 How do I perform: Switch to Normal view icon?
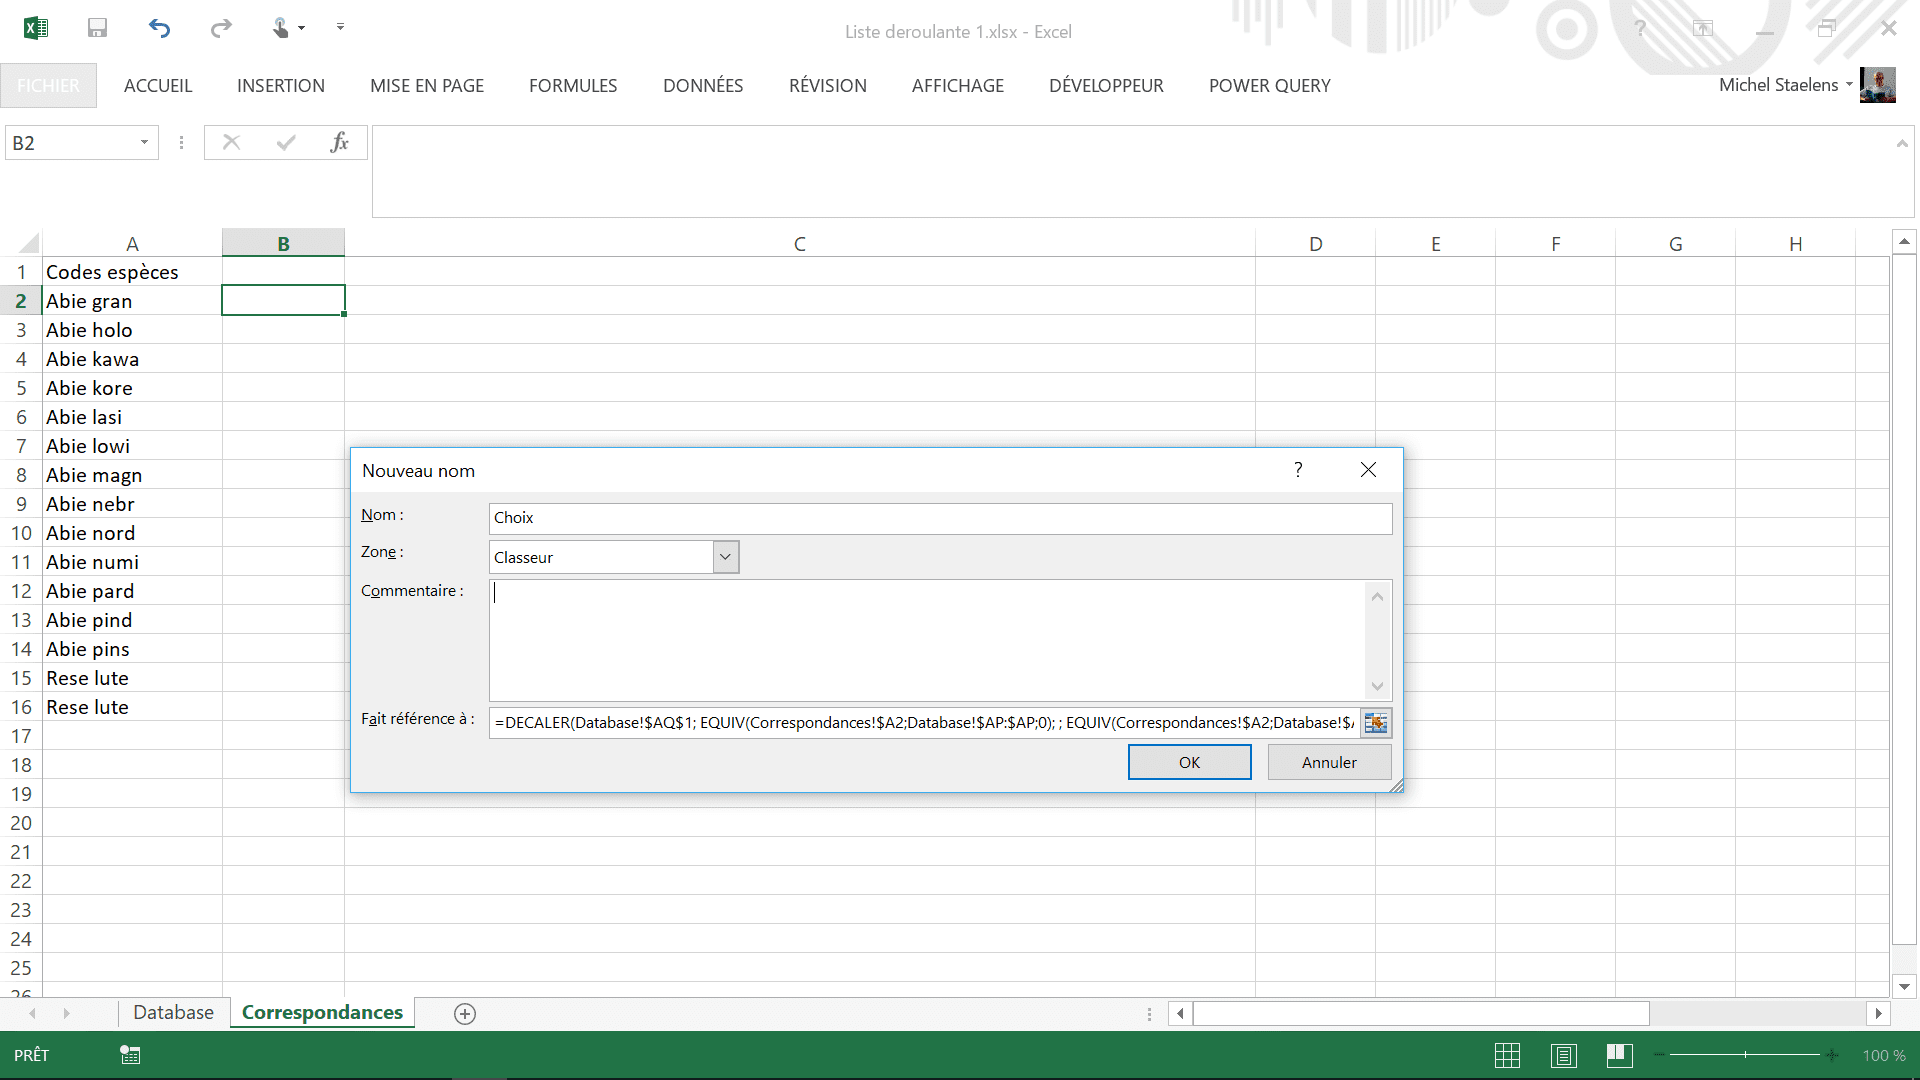coord(1507,1055)
